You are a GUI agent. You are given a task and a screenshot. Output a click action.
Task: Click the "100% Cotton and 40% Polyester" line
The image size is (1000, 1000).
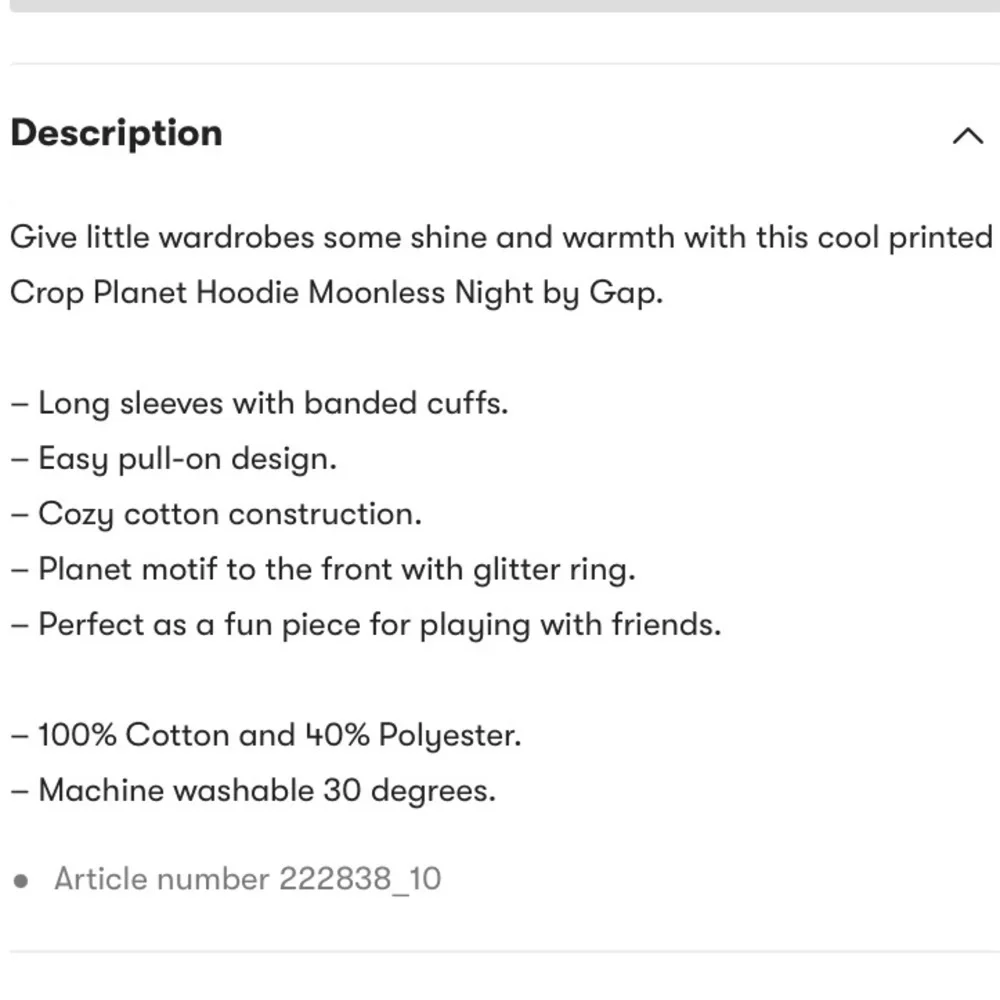tap(266, 735)
